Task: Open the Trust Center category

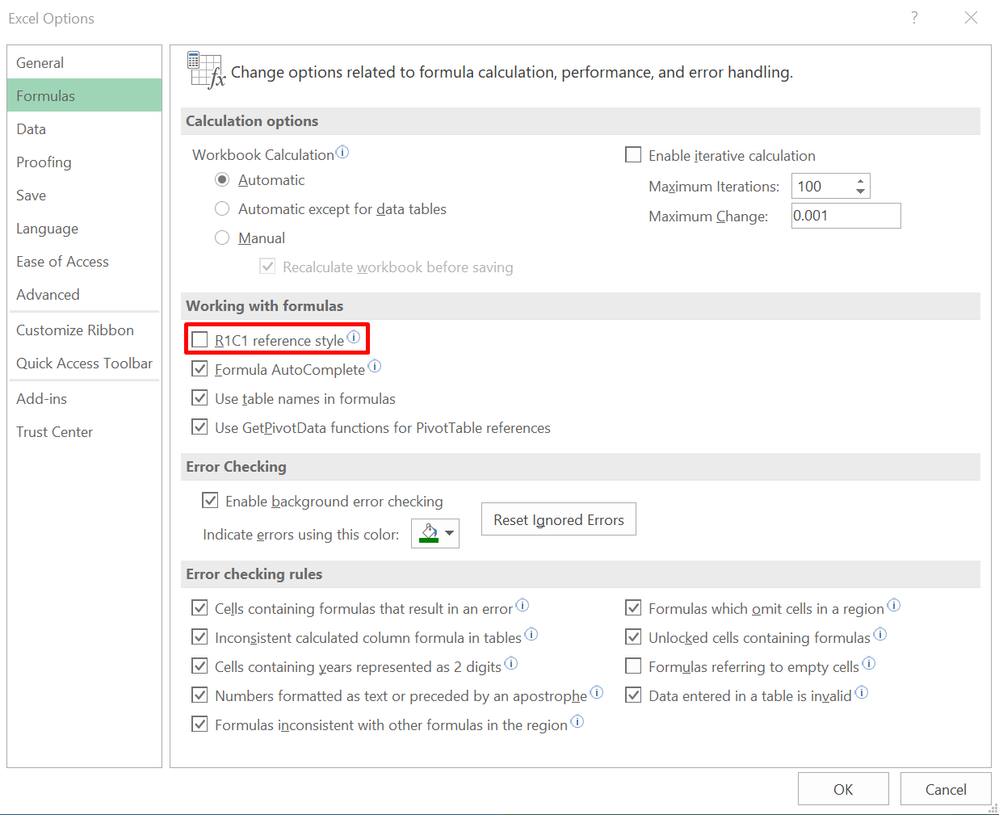Action: [x=84, y=431]
